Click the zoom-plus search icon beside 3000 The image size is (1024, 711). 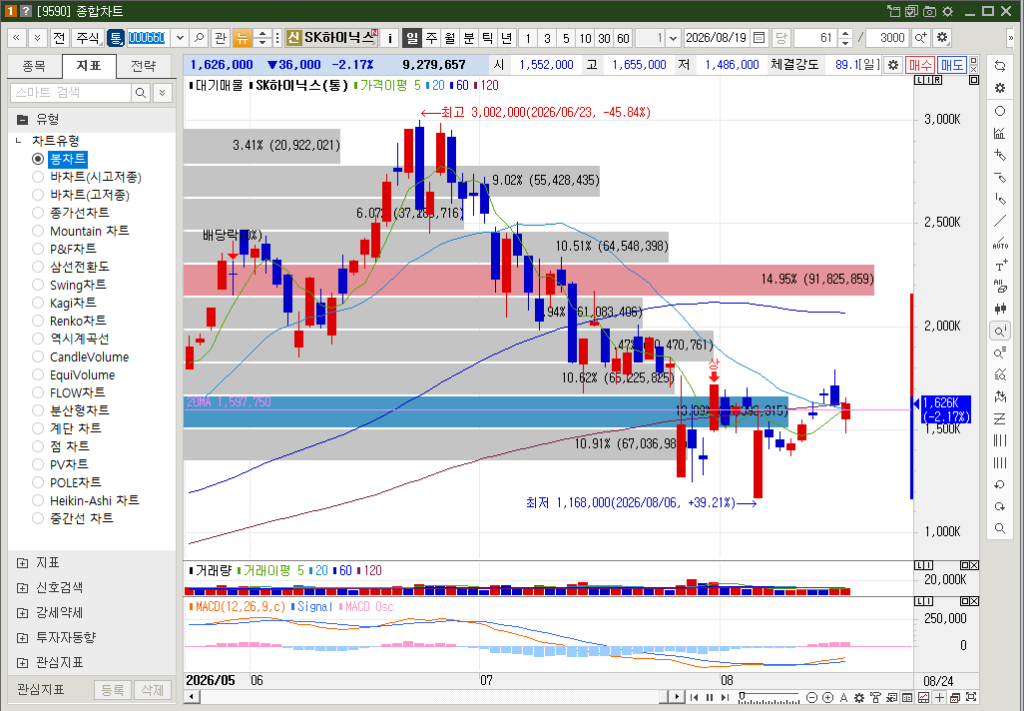(921, 38)
